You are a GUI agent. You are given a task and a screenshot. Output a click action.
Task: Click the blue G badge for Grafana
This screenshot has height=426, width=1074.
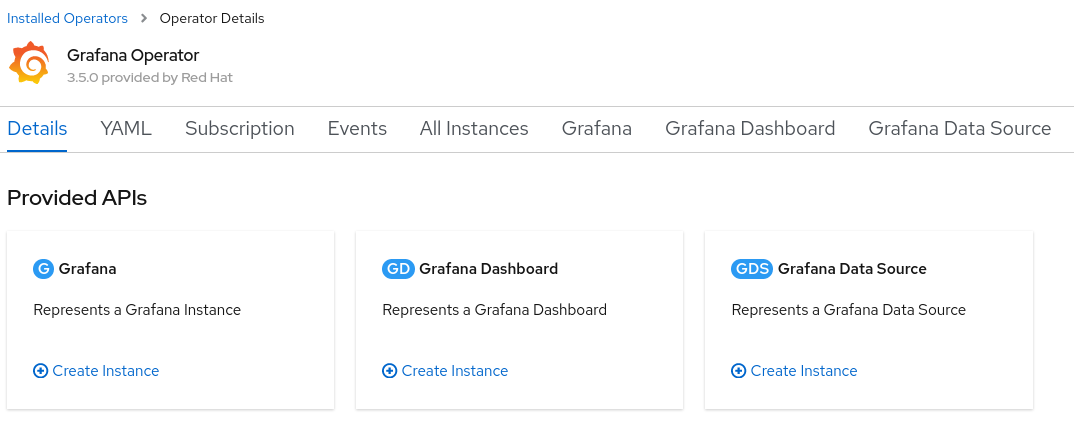[x=43, y=268]
